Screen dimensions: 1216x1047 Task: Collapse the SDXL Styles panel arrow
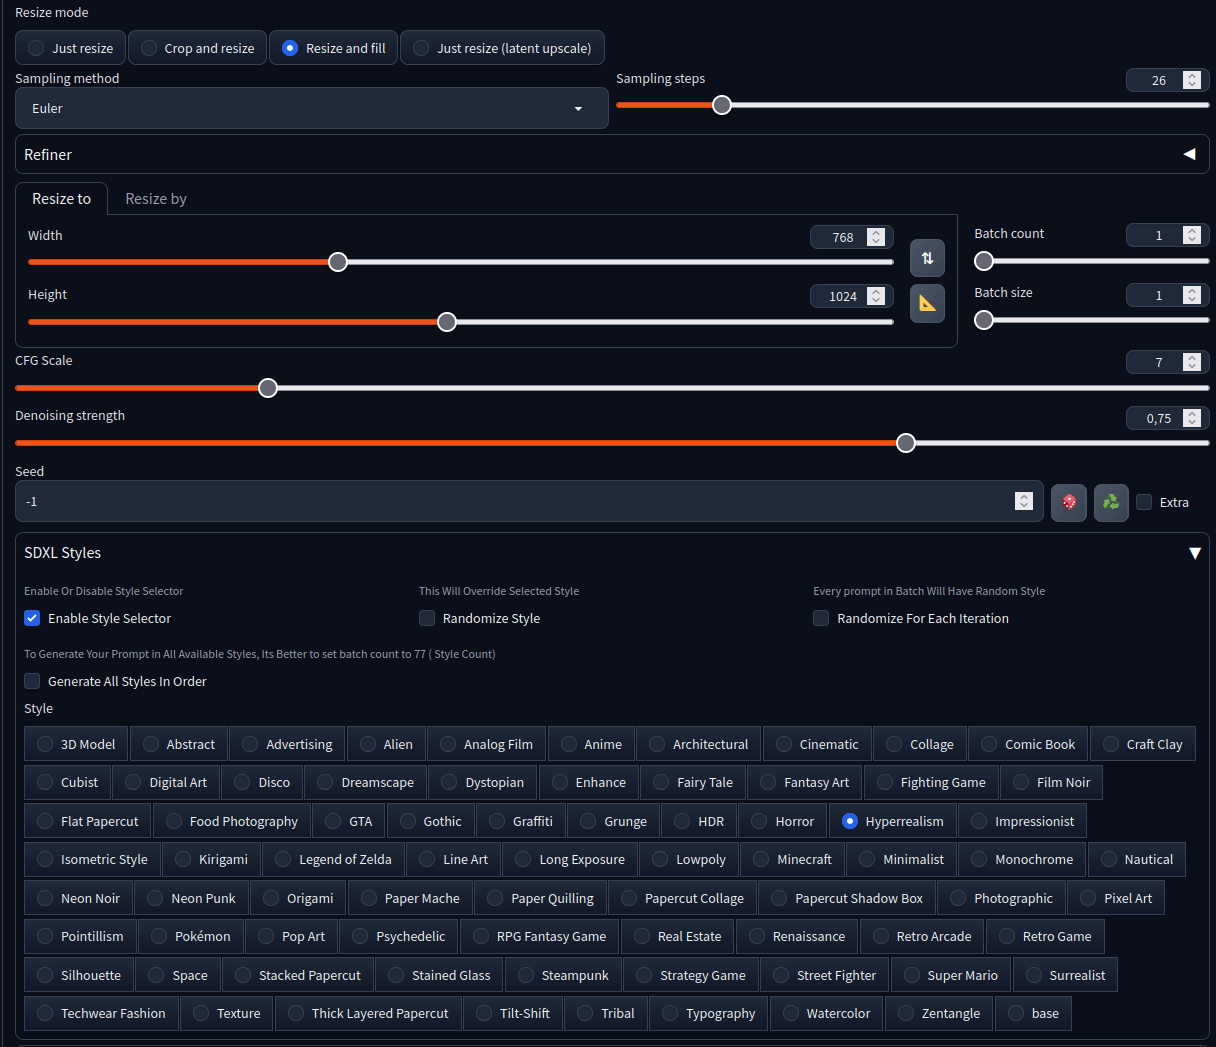coord(1194,553)
